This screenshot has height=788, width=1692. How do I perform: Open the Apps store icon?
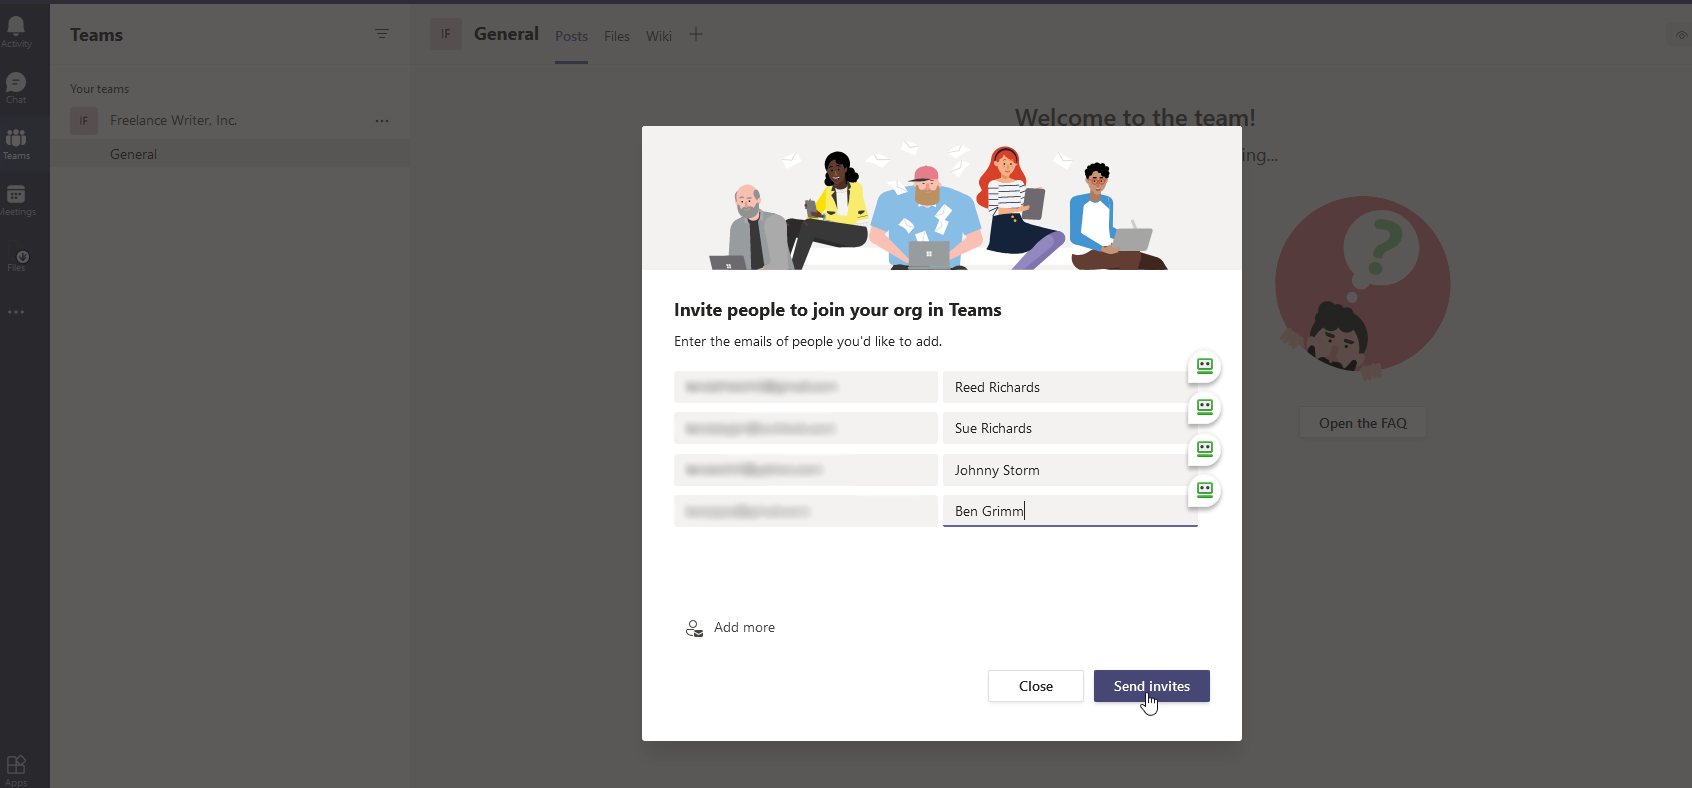[x=16, y=769]
